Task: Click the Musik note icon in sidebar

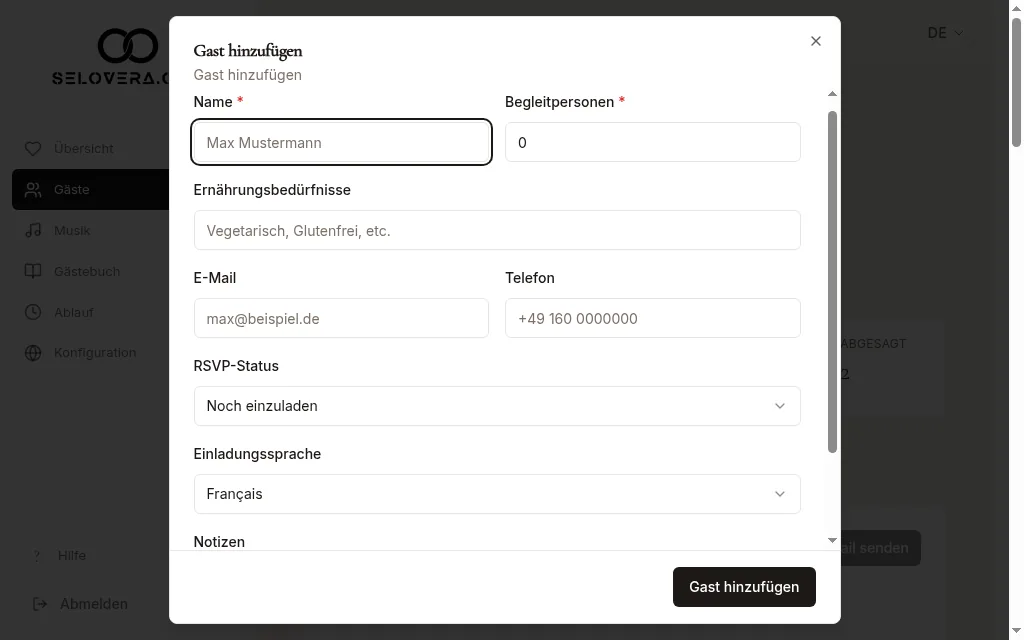Action: [33, 231]
